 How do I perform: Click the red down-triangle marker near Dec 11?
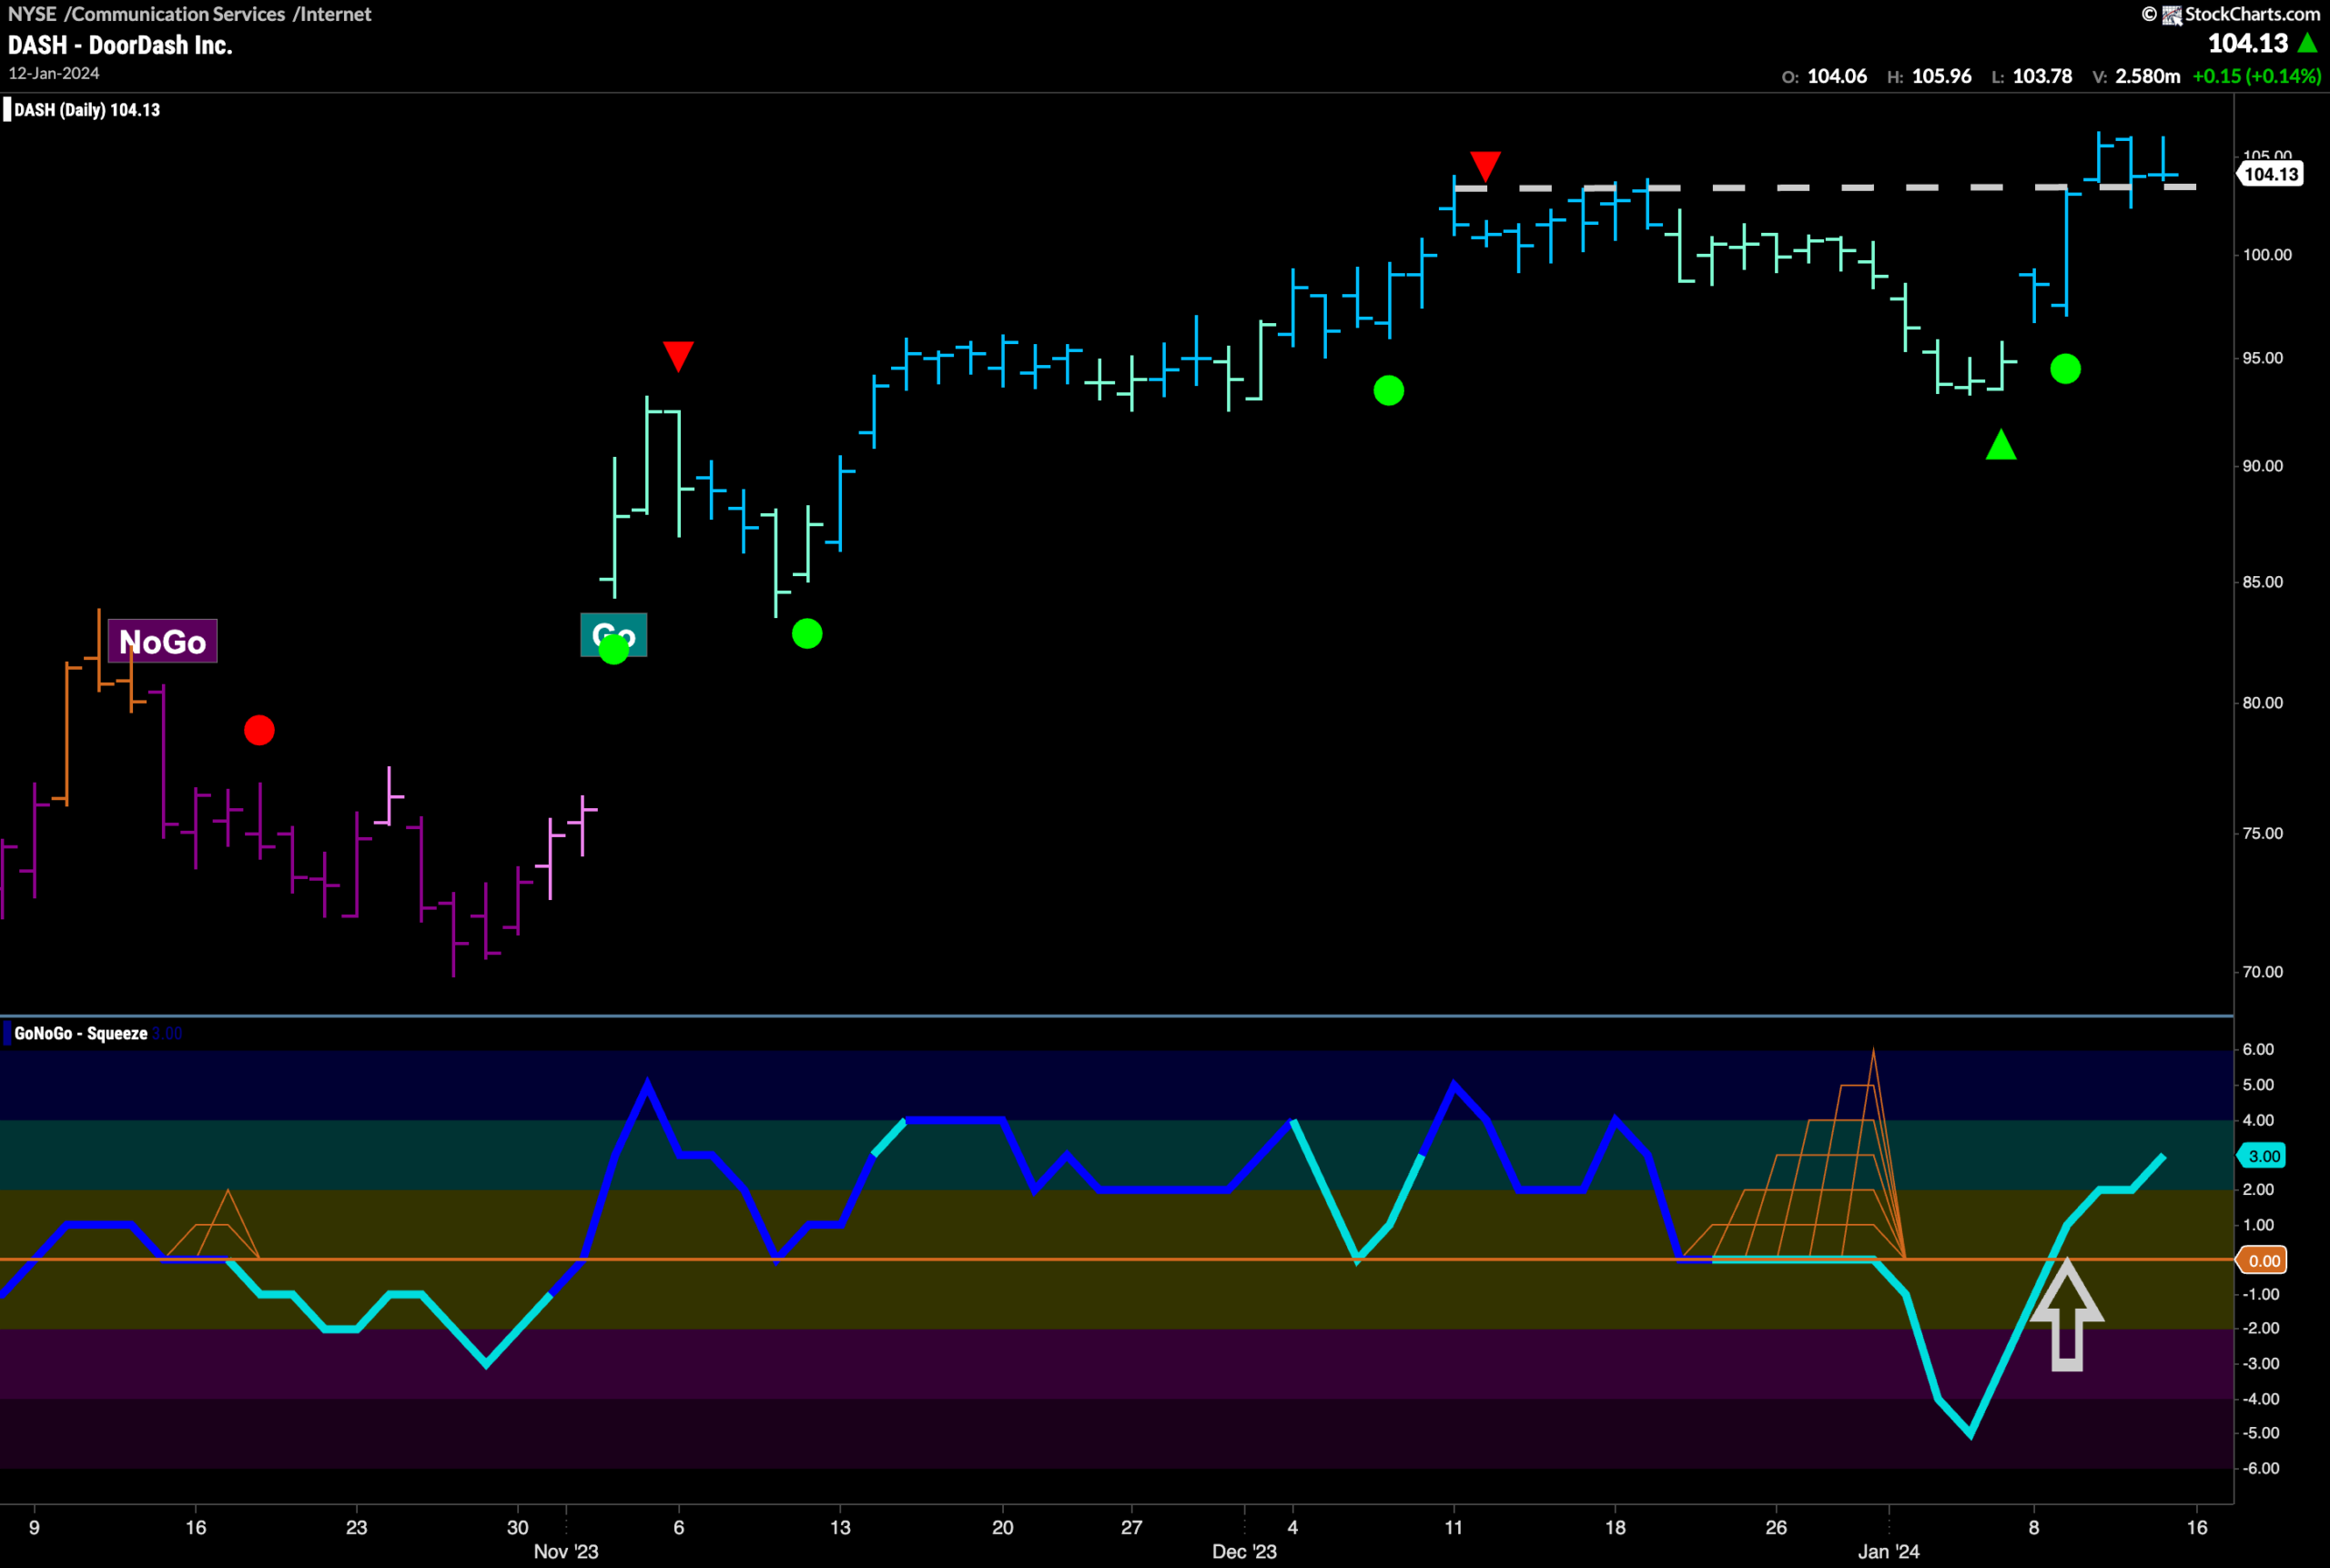pos(1485,166)
